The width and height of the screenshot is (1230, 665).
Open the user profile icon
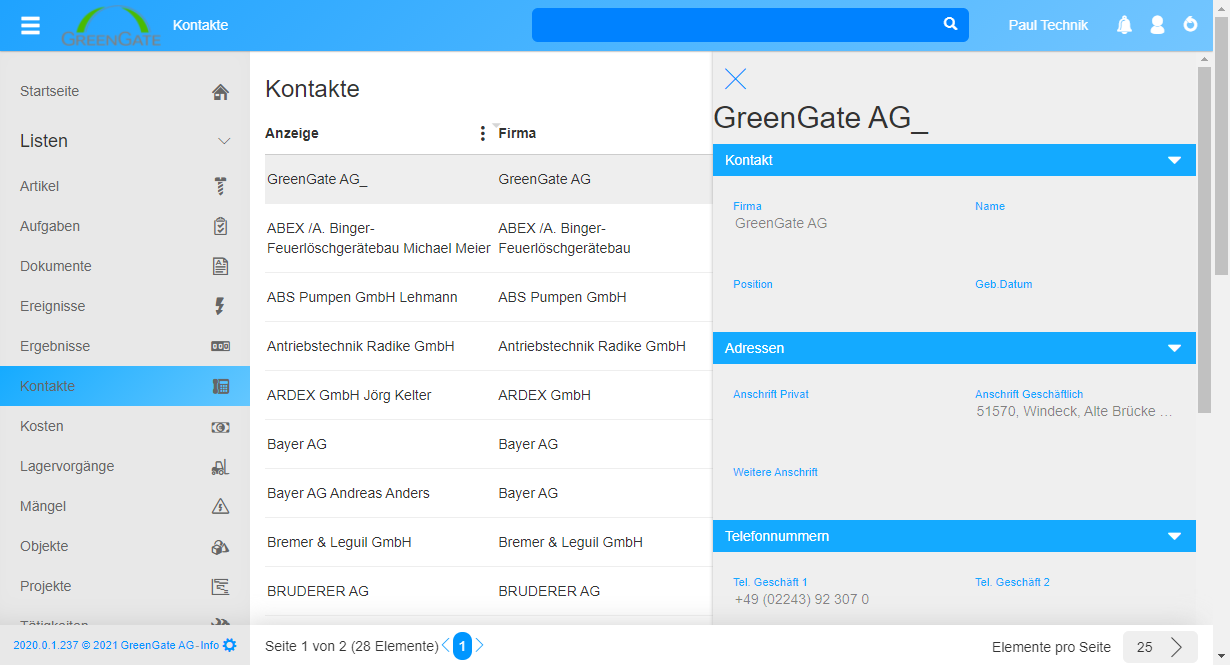click(1157, 25)
